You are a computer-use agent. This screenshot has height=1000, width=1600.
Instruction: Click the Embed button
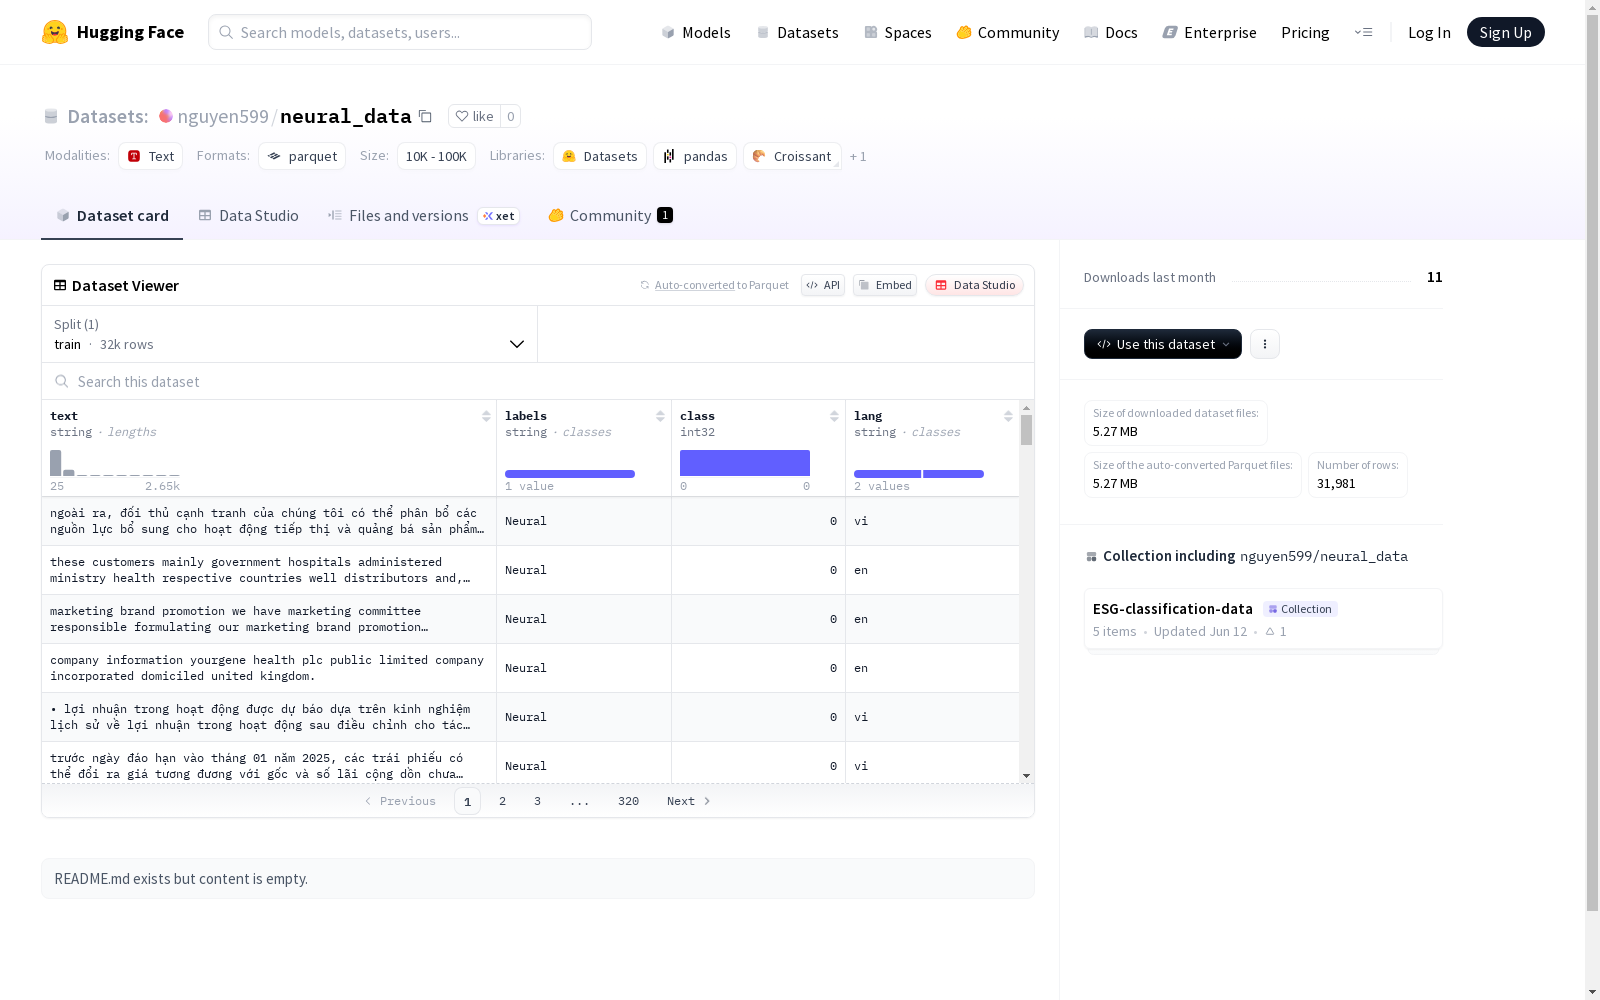click(x=885, y=285)
